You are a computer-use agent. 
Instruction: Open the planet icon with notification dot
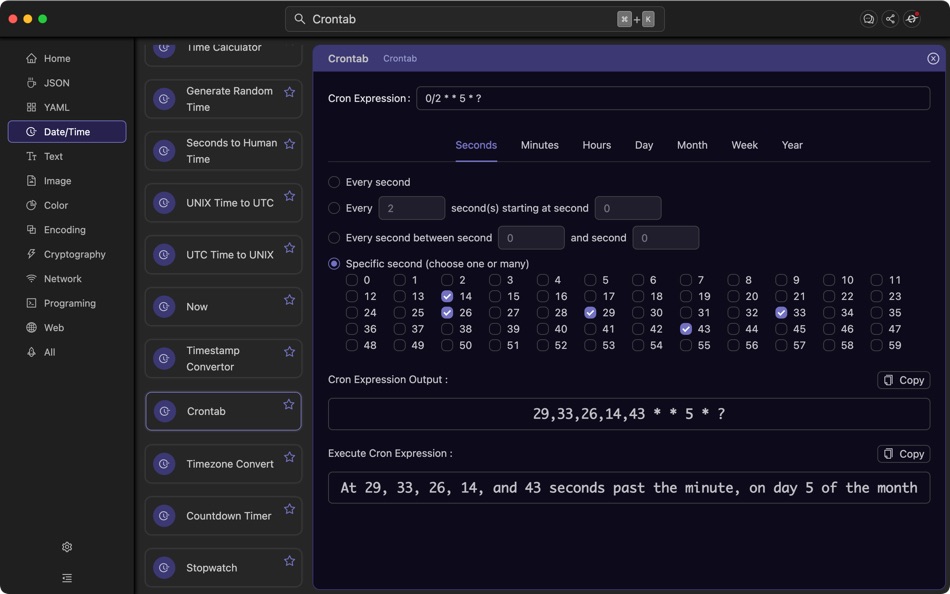pos(912,19)
